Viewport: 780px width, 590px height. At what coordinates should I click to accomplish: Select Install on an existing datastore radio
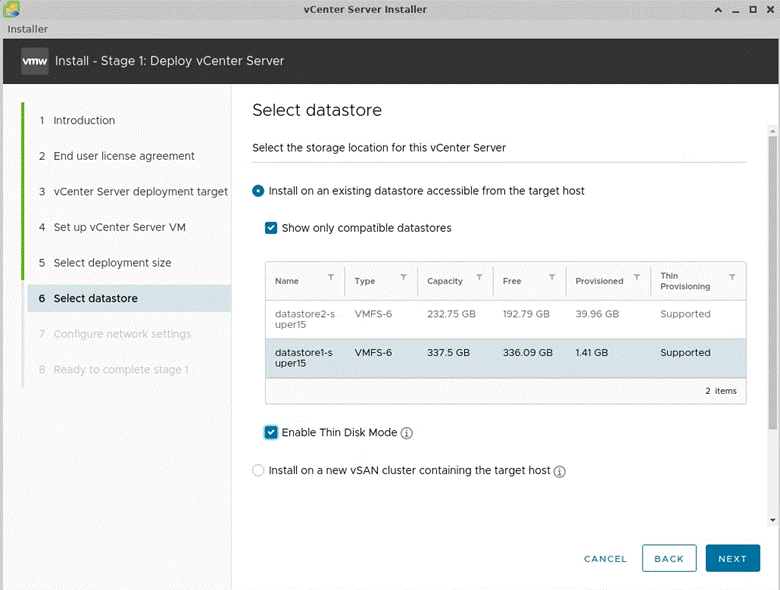(x=258, y=191)
